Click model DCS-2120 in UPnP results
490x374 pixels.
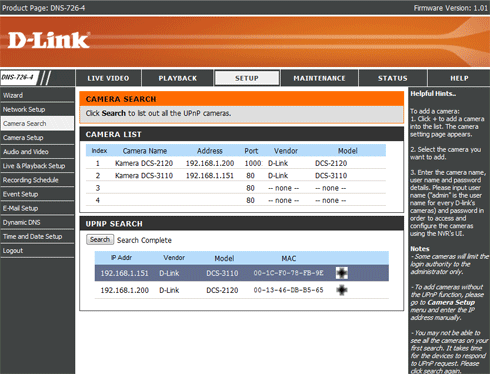coord(222,290)
